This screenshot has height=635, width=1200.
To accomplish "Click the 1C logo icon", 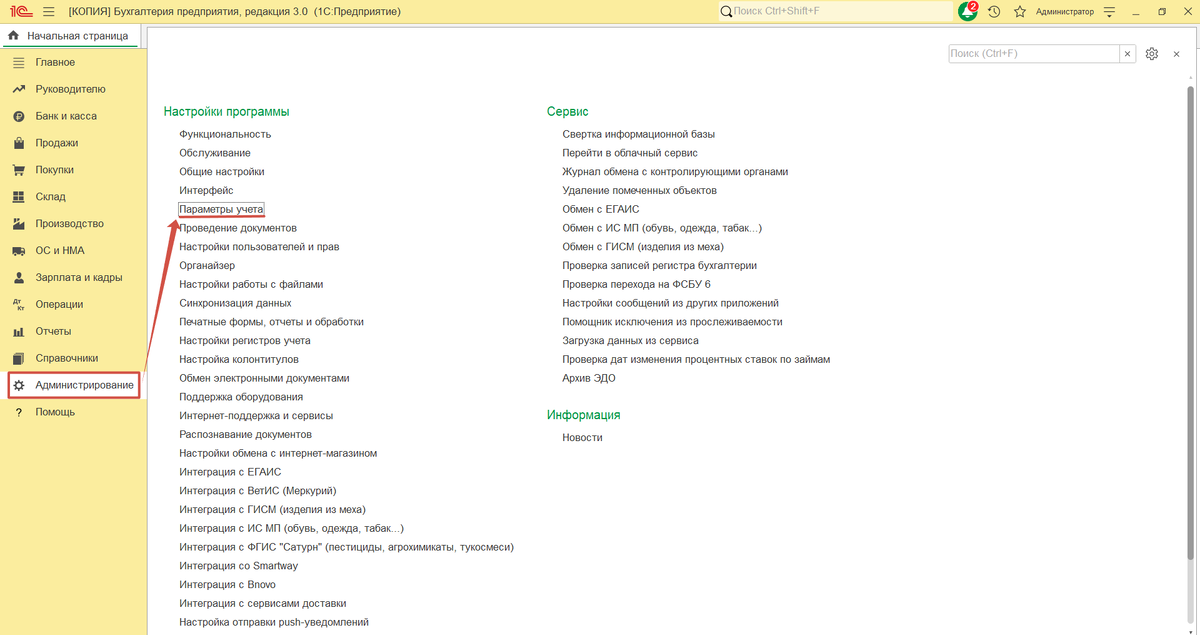I will tap(19, 12).
